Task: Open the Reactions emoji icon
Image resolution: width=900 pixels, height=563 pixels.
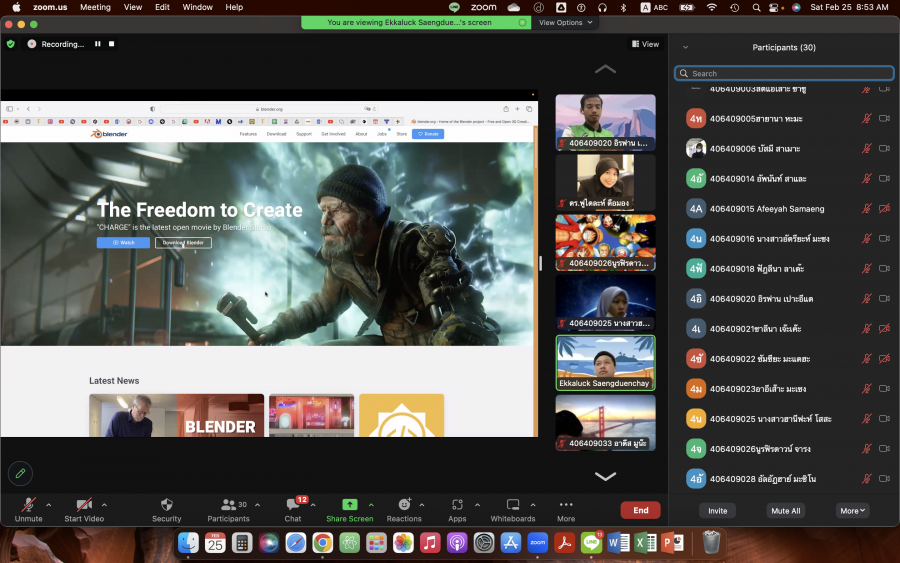Action: 404,505
